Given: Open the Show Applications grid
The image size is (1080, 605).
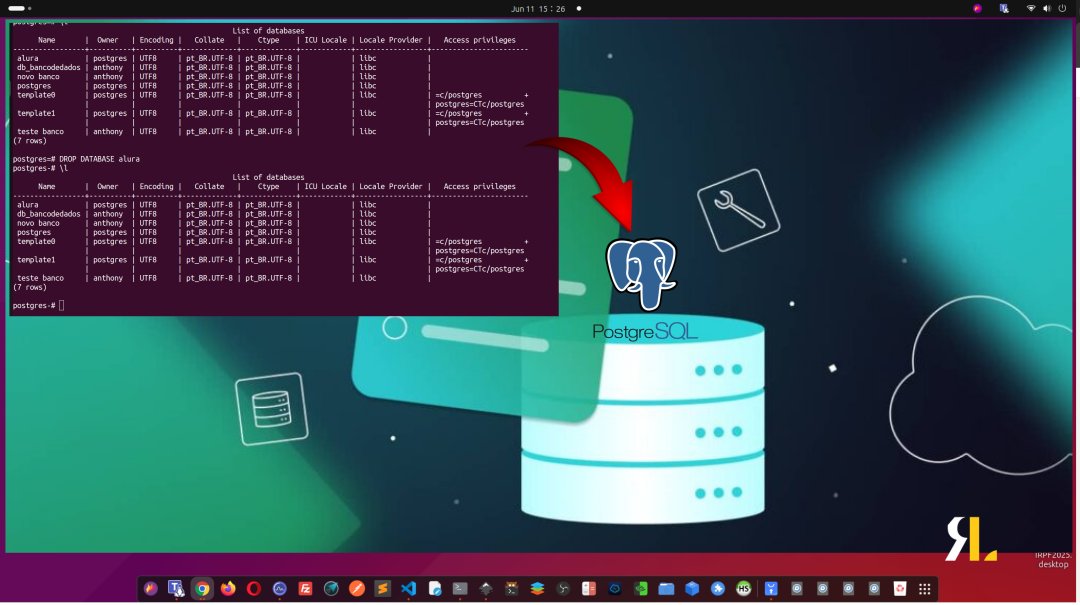Looking at the screenshot, I should point(922,589).
